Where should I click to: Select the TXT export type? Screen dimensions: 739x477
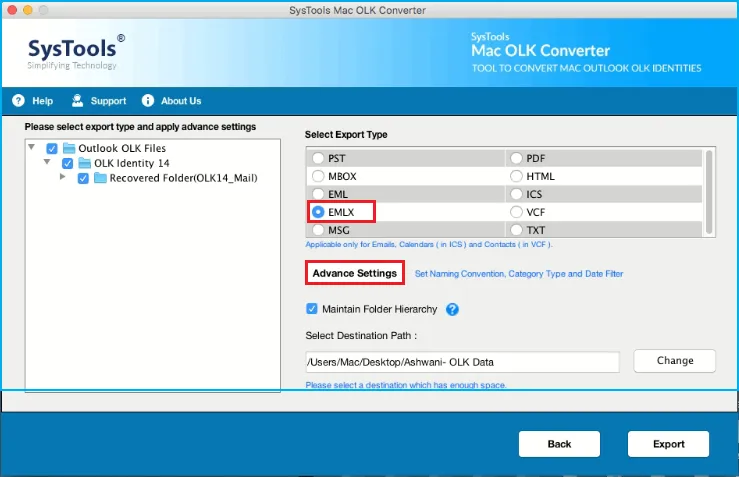click(517, 230)
